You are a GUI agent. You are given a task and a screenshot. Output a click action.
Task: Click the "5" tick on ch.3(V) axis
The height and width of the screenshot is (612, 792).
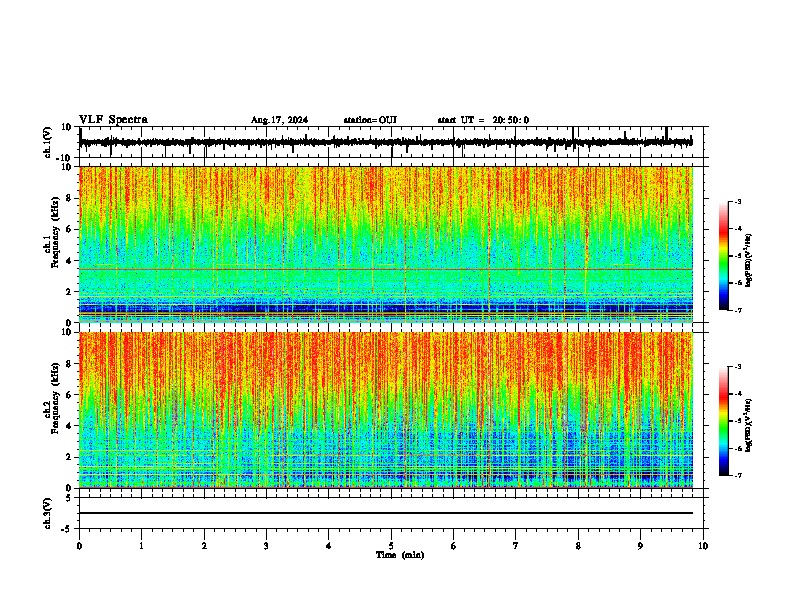tap(69, 498)
